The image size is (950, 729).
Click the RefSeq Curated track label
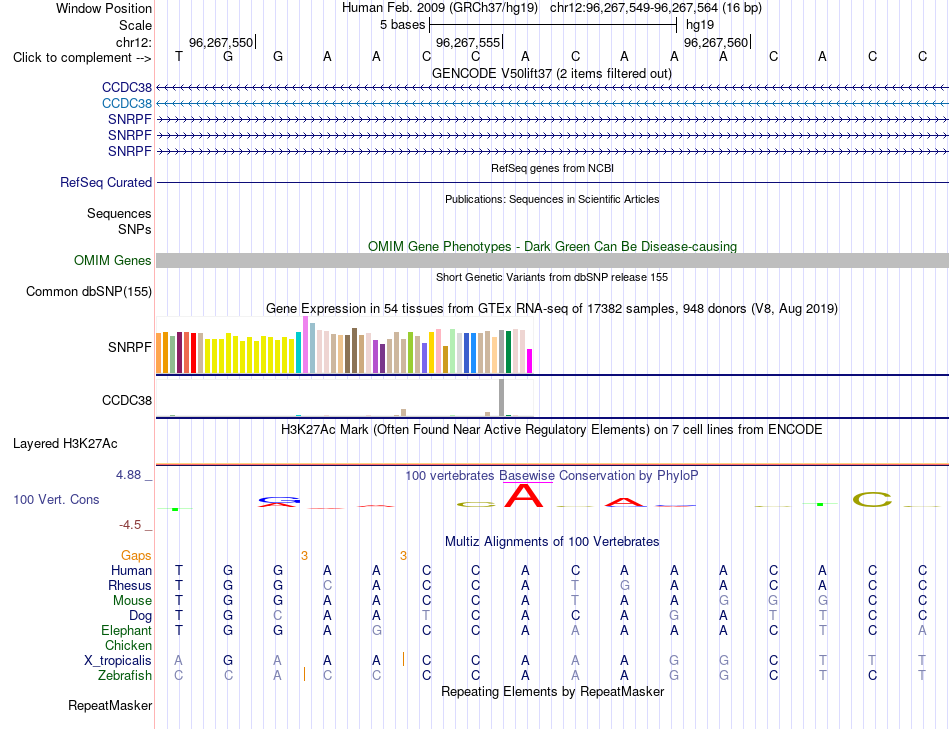[106, 182]
